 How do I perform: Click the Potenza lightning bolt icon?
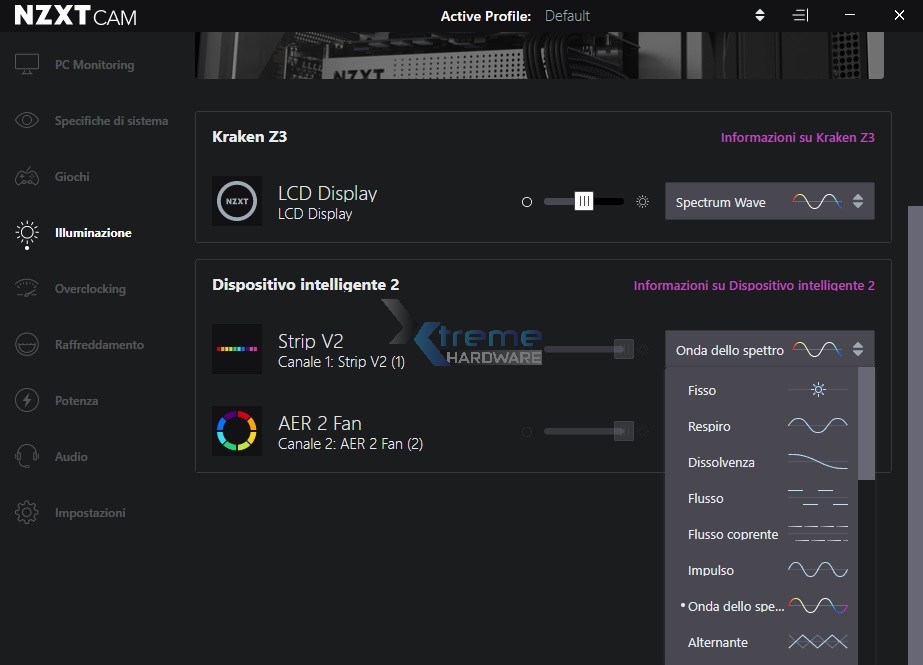[x=27, y=401]
